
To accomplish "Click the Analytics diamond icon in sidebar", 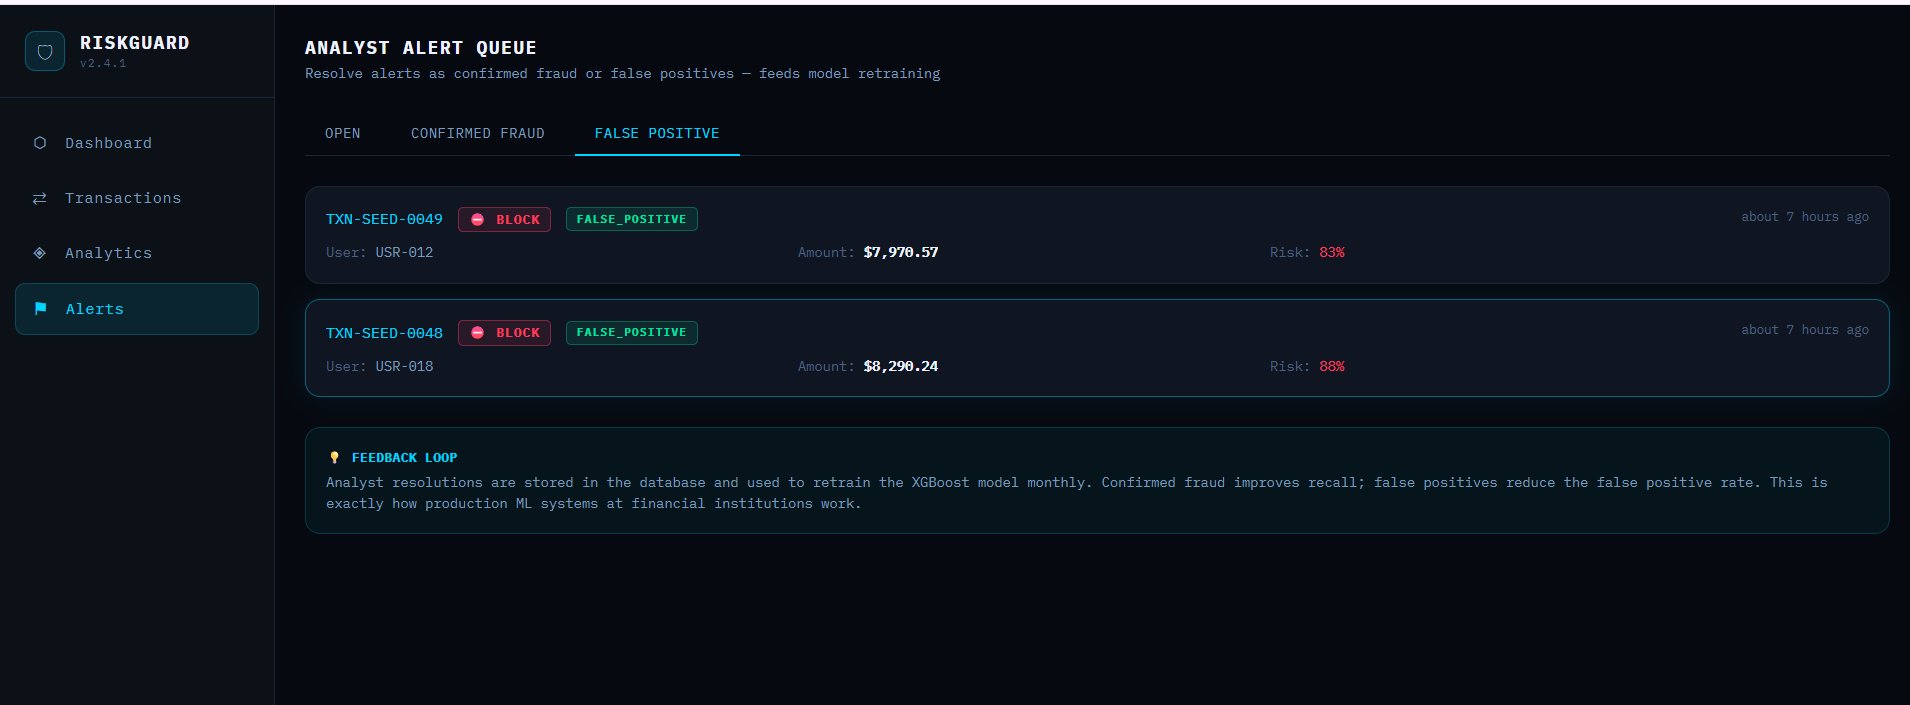I will 40,253.
